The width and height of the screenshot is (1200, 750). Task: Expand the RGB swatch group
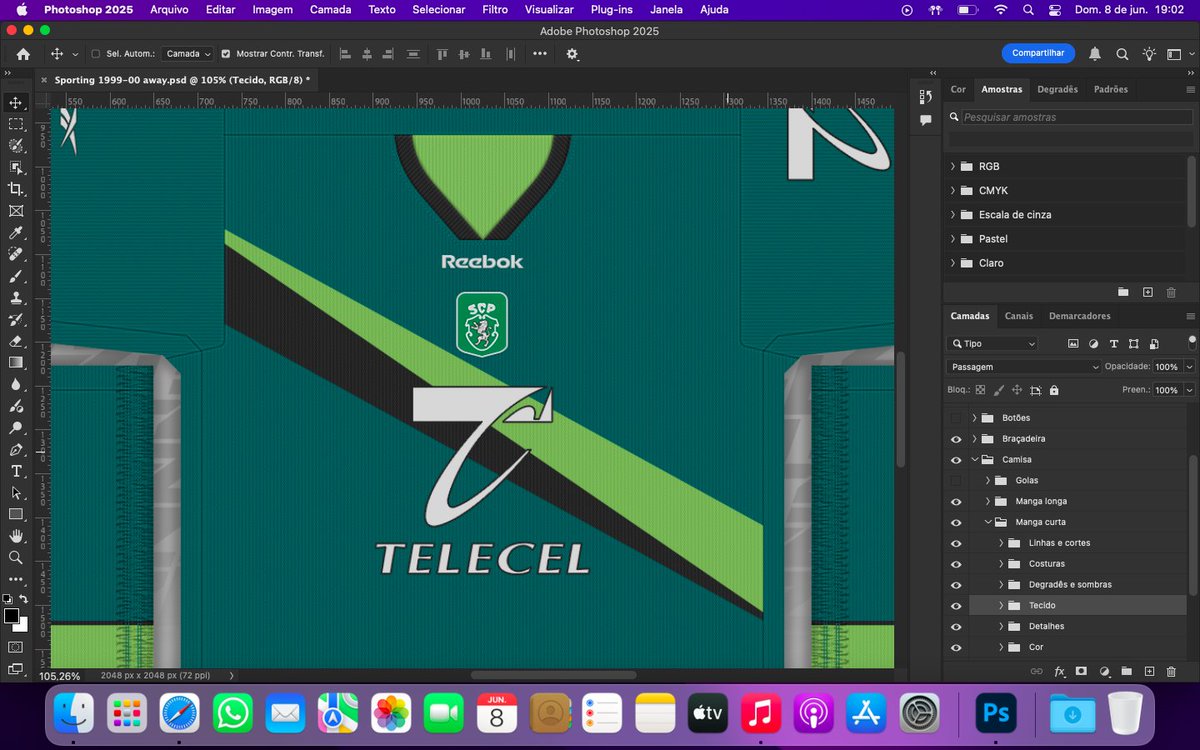pos(953,167)
